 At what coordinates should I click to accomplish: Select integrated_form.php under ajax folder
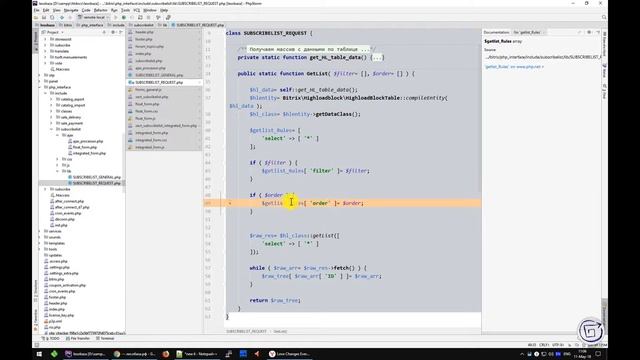tap(87, 153)
